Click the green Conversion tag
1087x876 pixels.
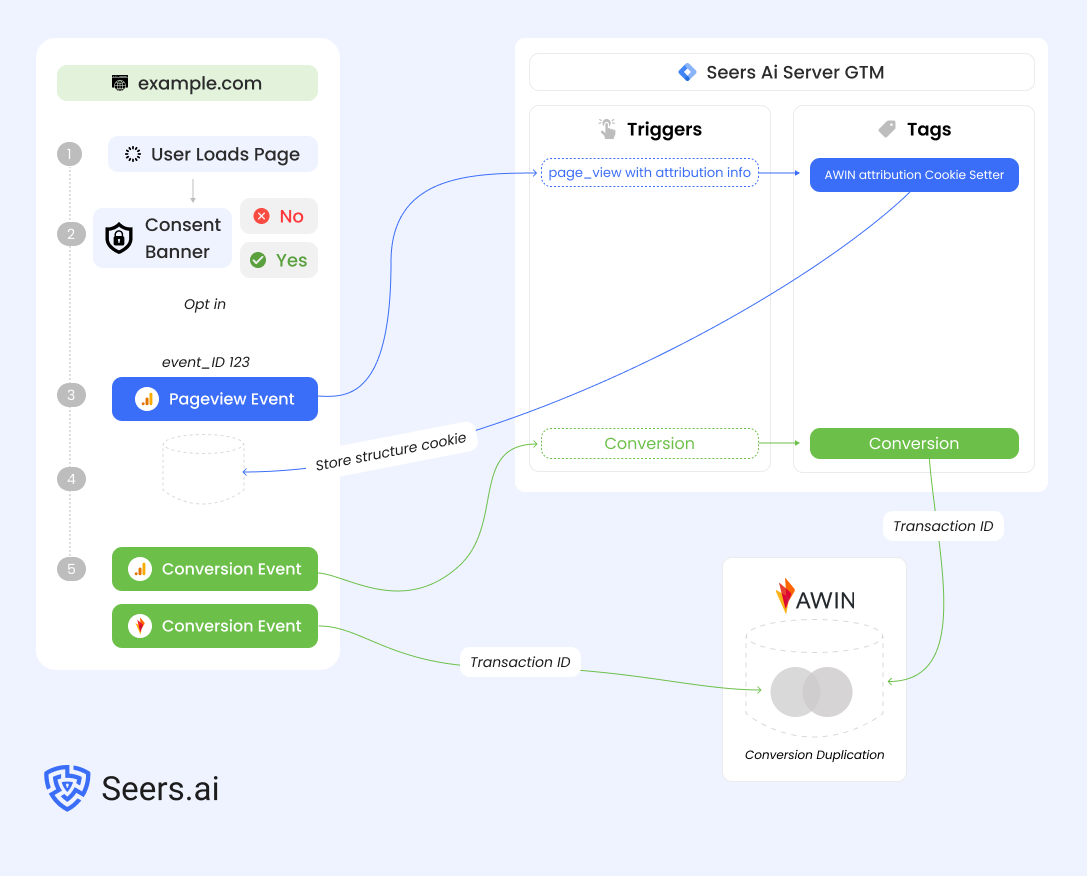pos(914,444)
